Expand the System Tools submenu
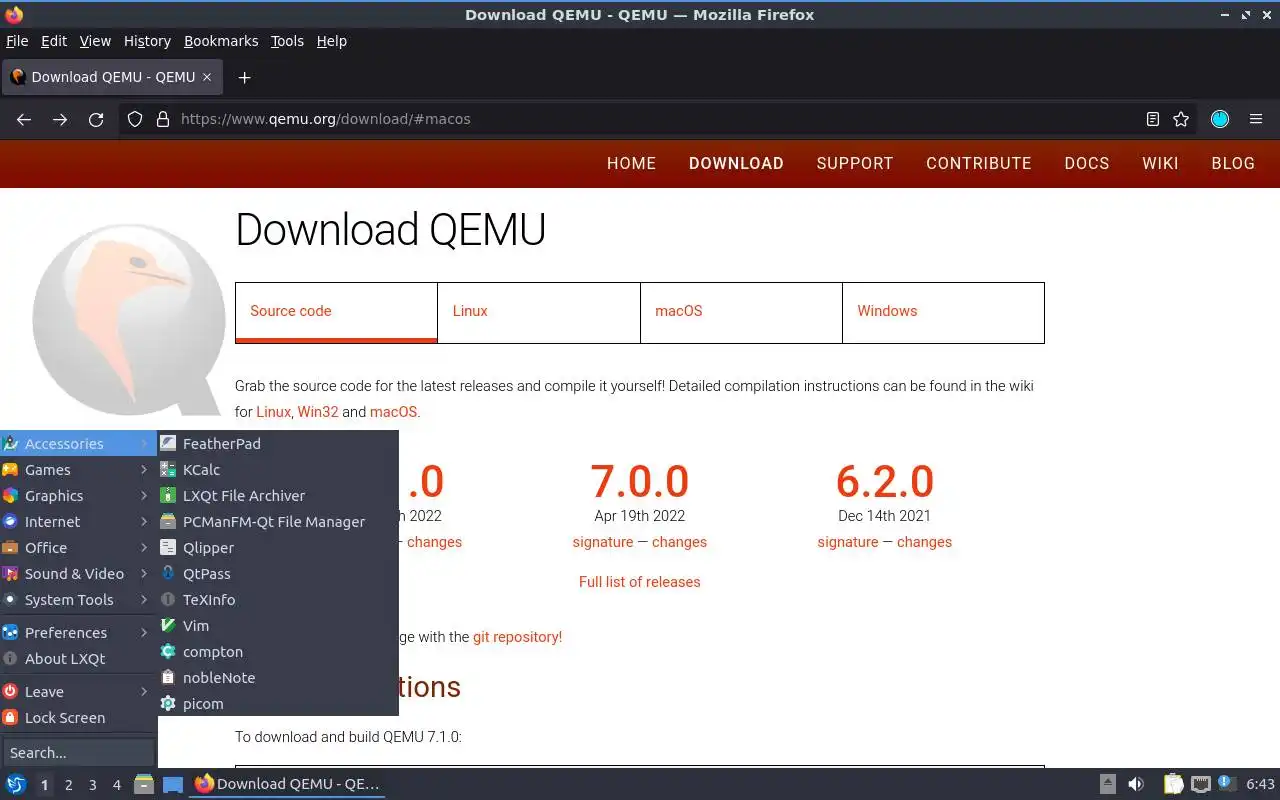Viewport: 1280px width, 800px height. 78,600
